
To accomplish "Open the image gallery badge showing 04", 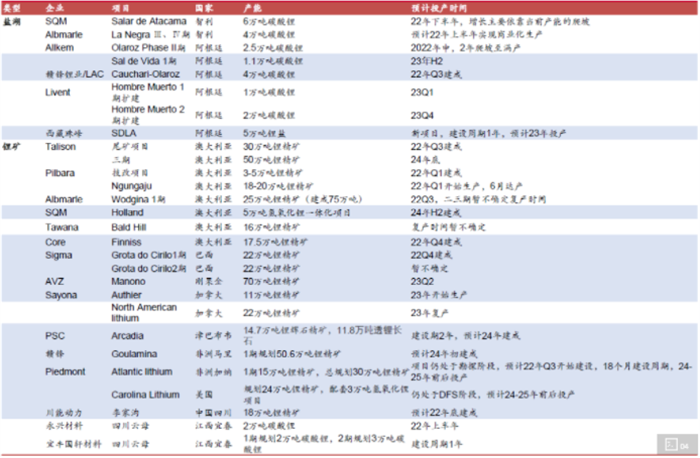I will [677, 445].
